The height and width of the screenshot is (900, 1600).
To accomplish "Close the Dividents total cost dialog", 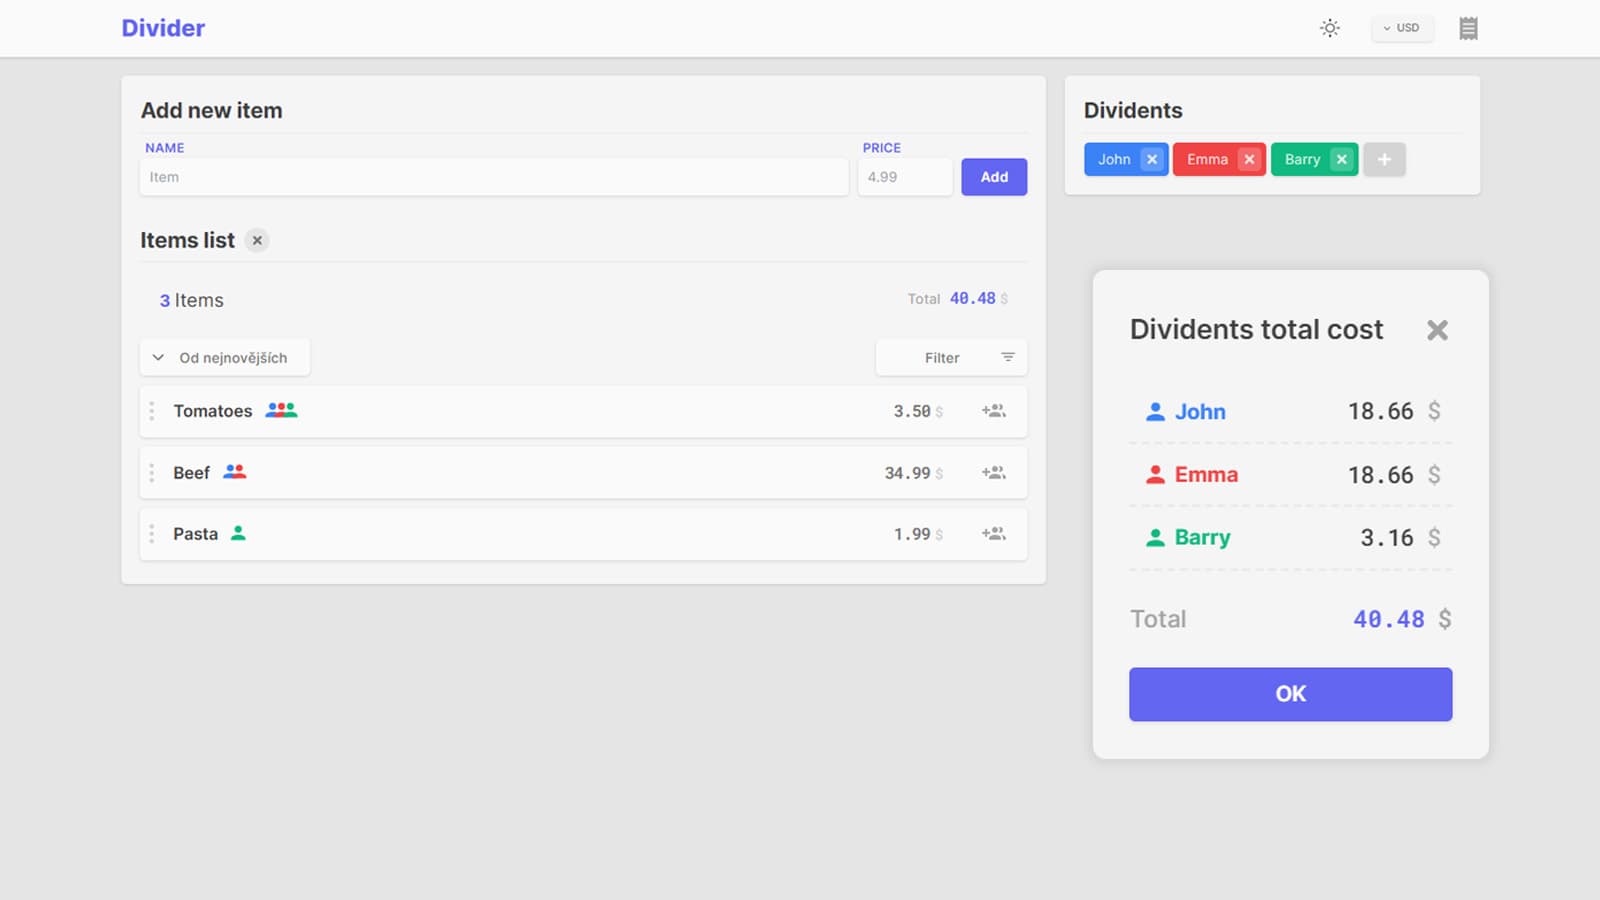I will point(1437,330).
